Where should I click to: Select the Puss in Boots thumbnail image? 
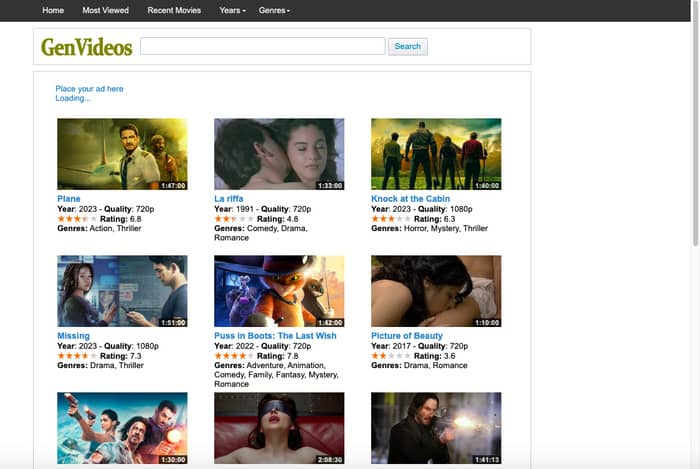click(x=279, y=291)
